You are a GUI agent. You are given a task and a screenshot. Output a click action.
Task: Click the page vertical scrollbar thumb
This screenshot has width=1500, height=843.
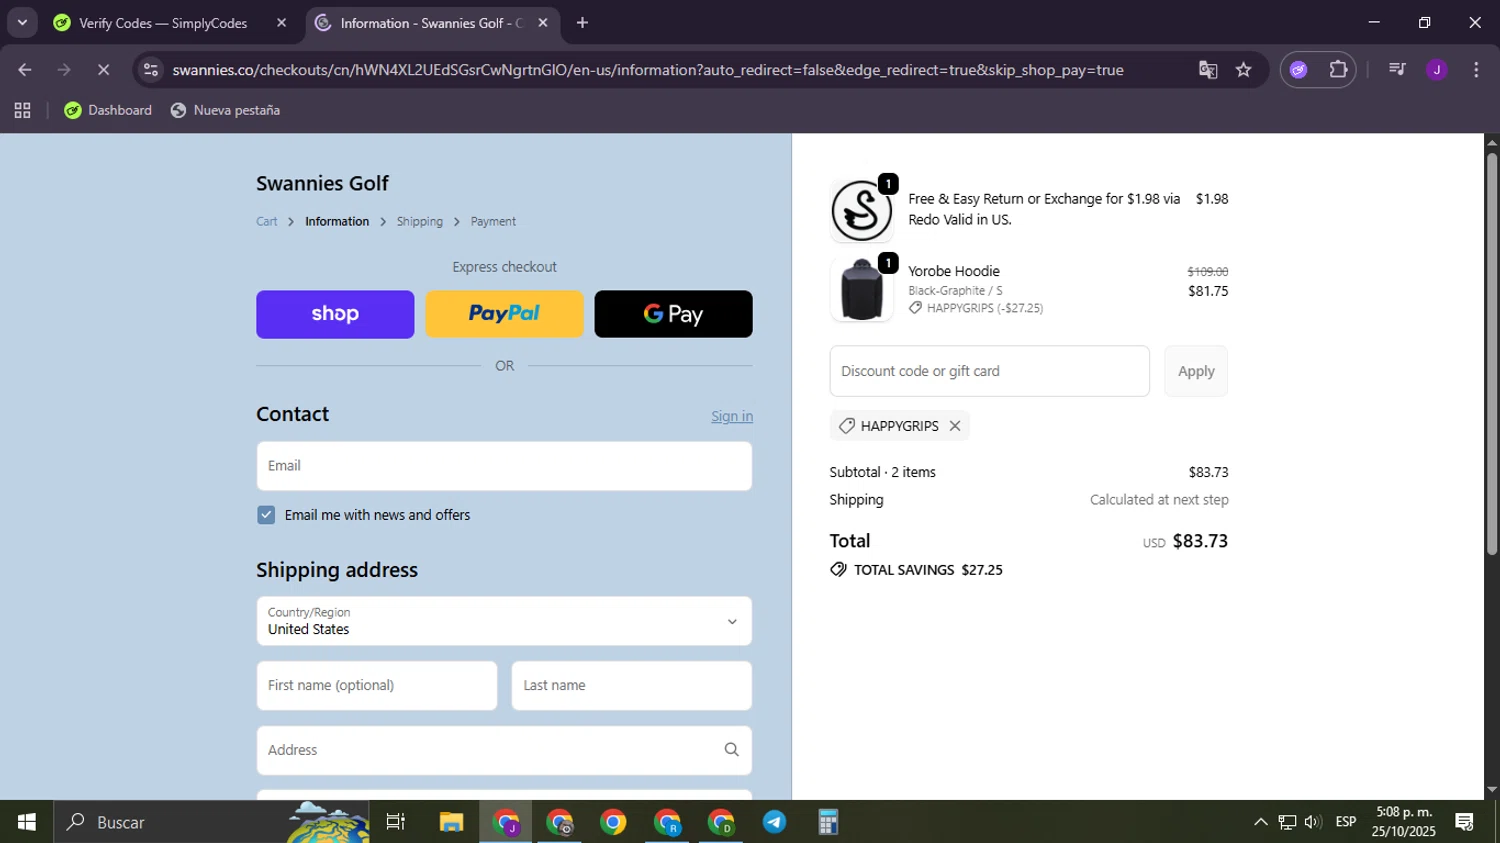coord(1492,354)
